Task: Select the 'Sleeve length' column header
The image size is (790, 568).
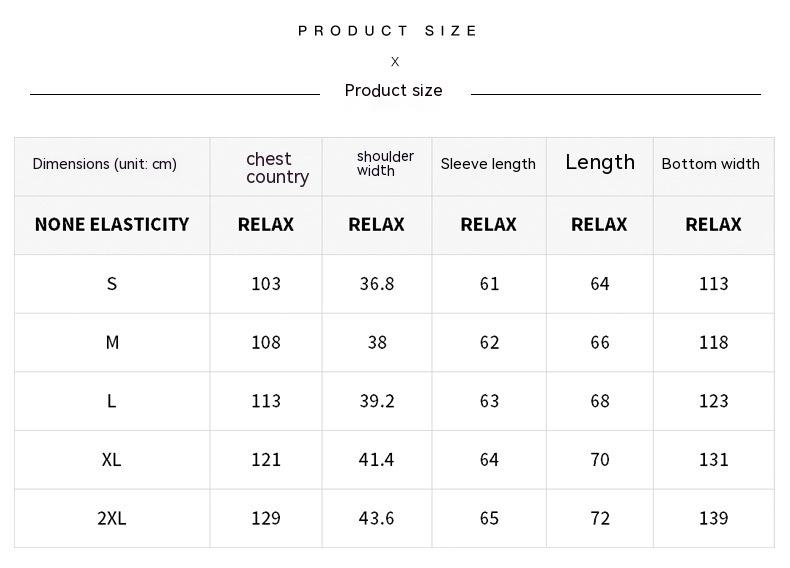Action: pyautogui.click(x=488, y=164)
